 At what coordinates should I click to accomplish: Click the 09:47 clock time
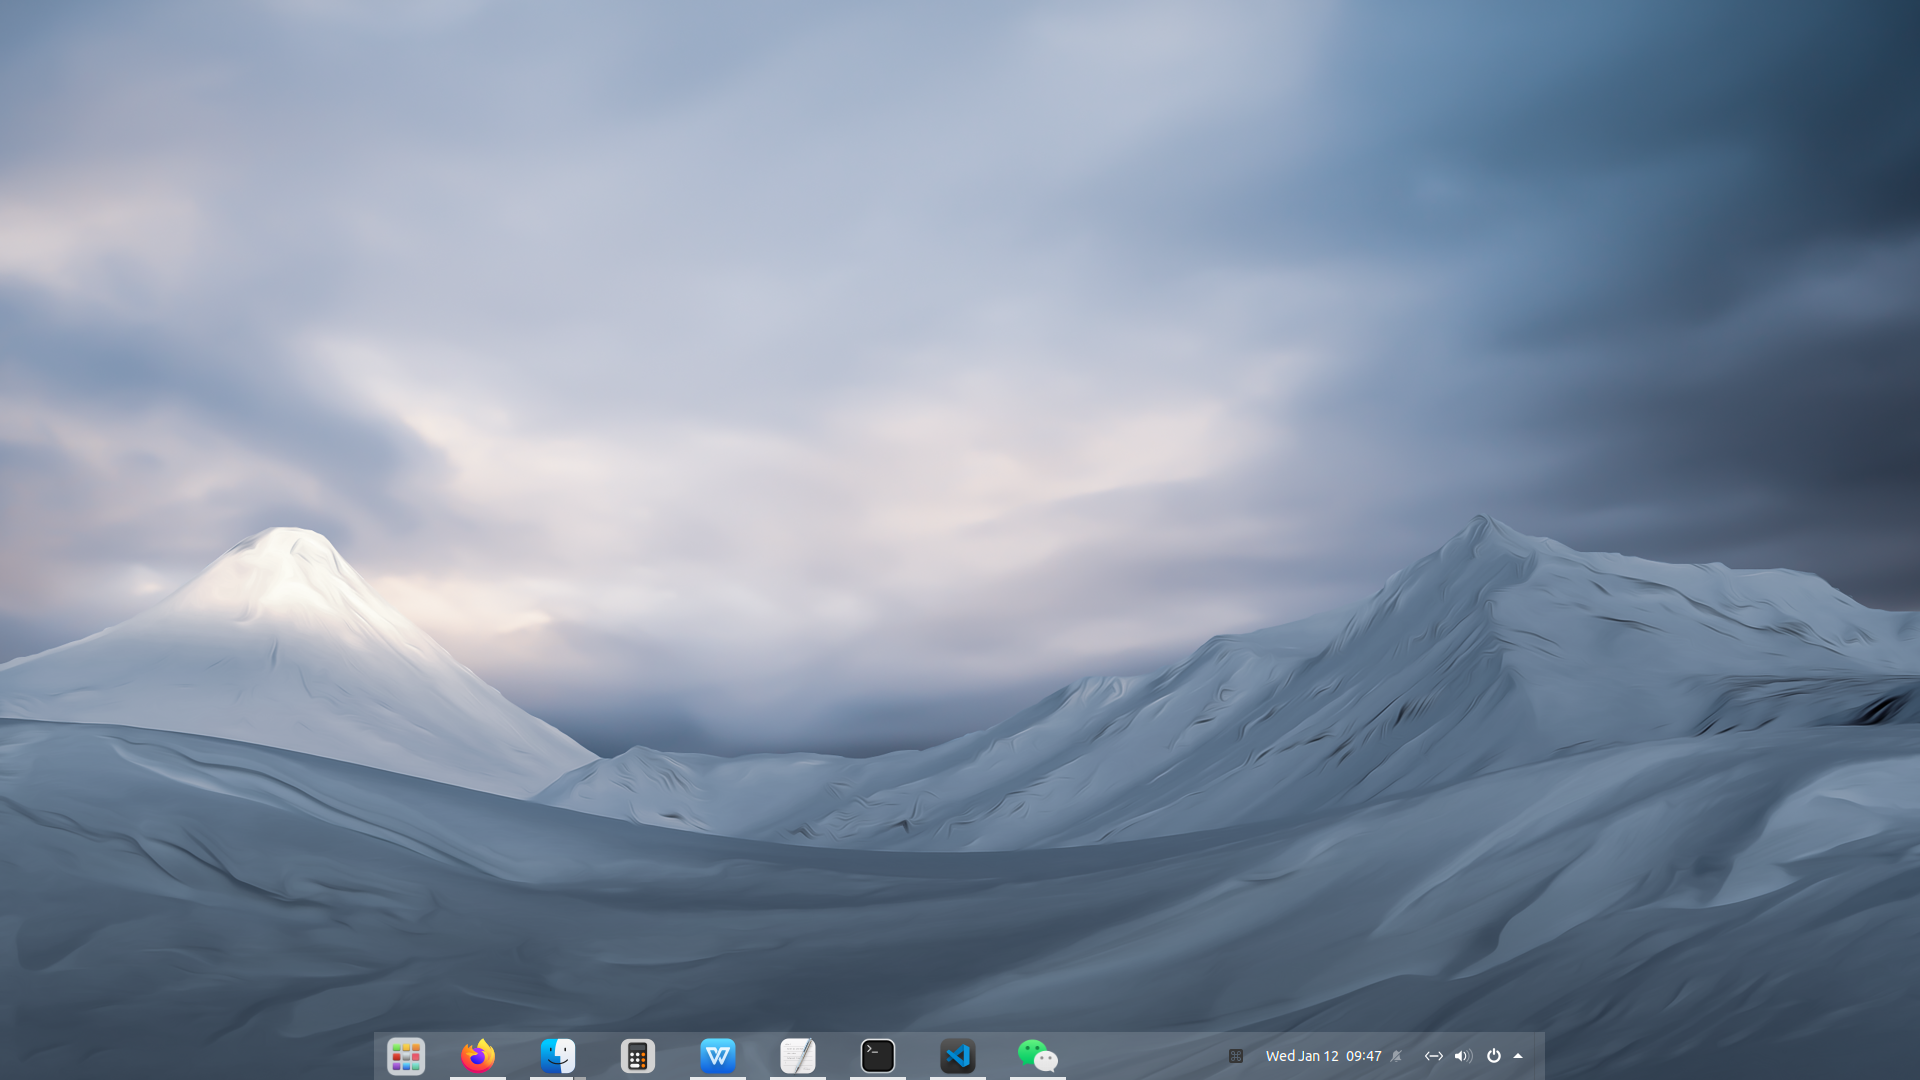1363,1056
